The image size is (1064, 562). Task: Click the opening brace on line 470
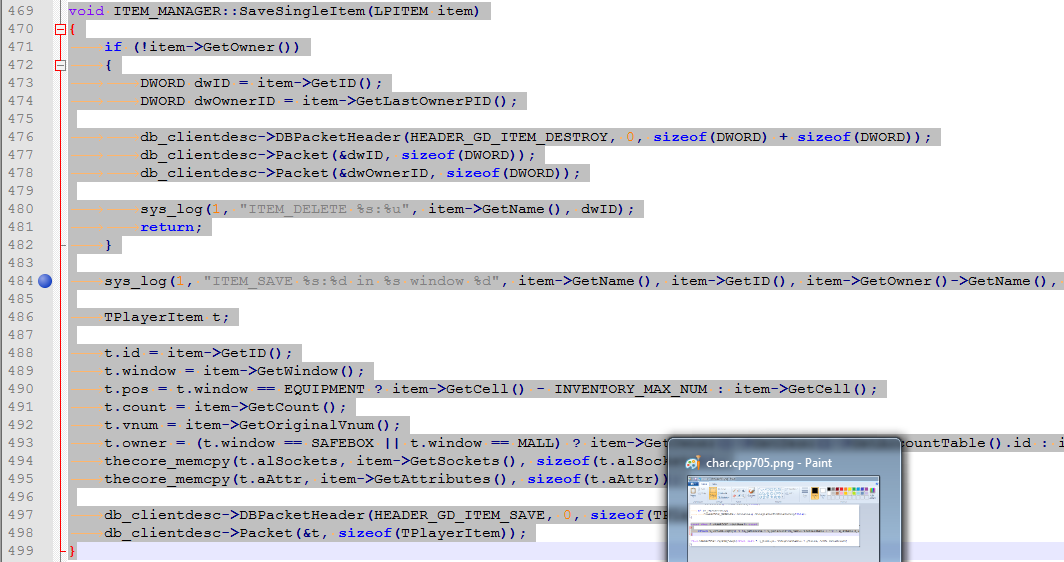click(72, 29)
